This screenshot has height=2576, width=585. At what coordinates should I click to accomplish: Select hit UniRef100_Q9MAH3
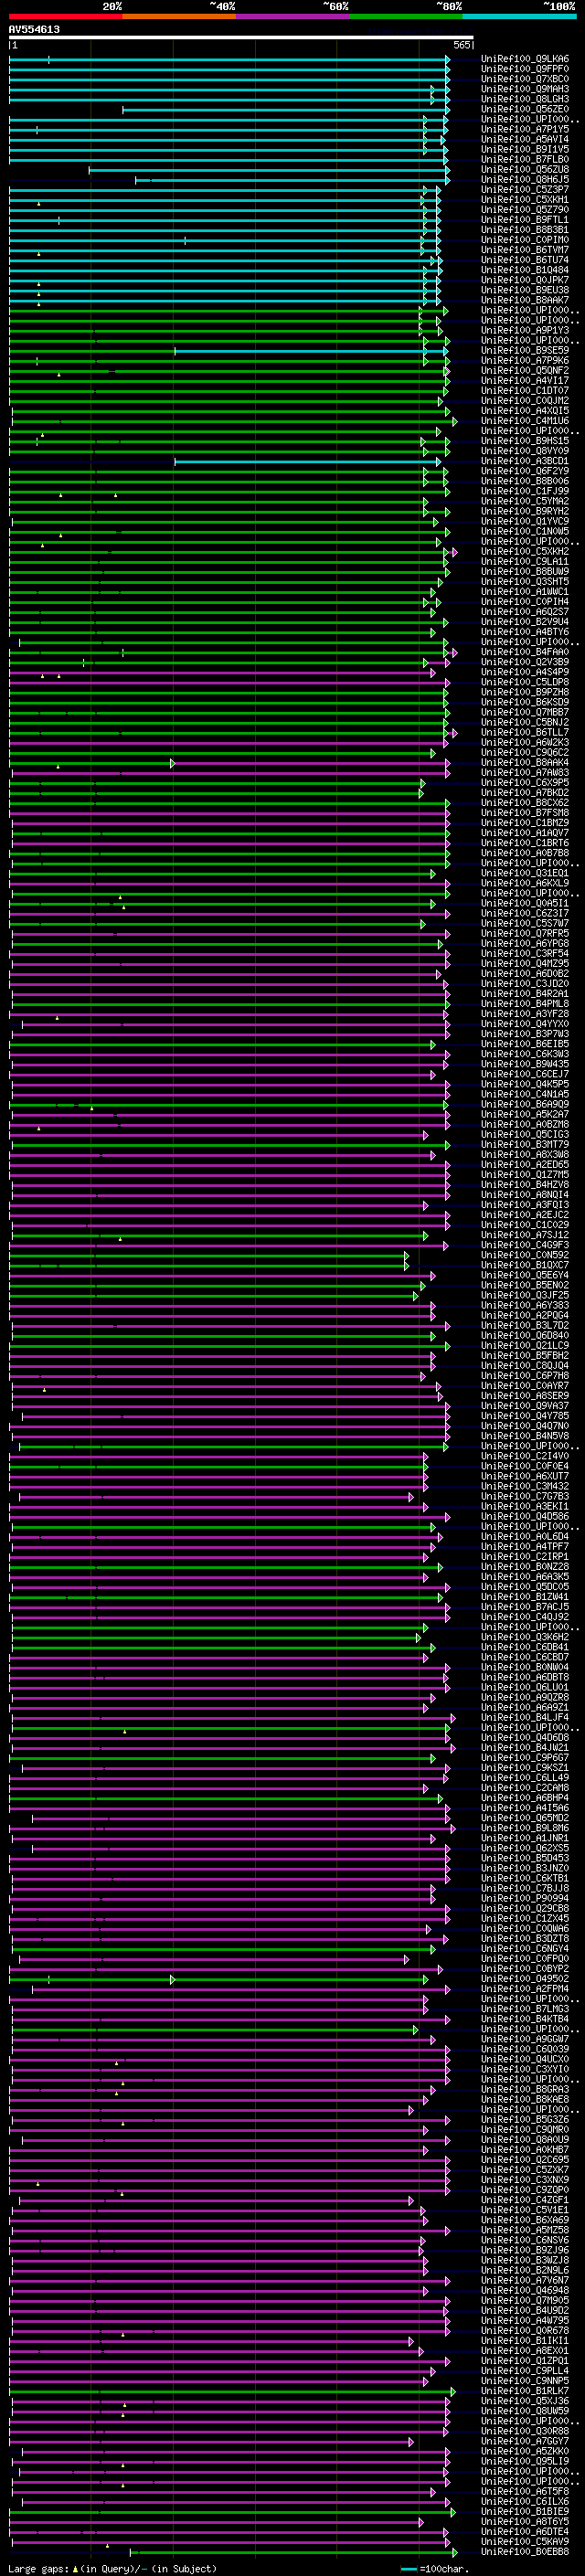(x=525, y=89)
